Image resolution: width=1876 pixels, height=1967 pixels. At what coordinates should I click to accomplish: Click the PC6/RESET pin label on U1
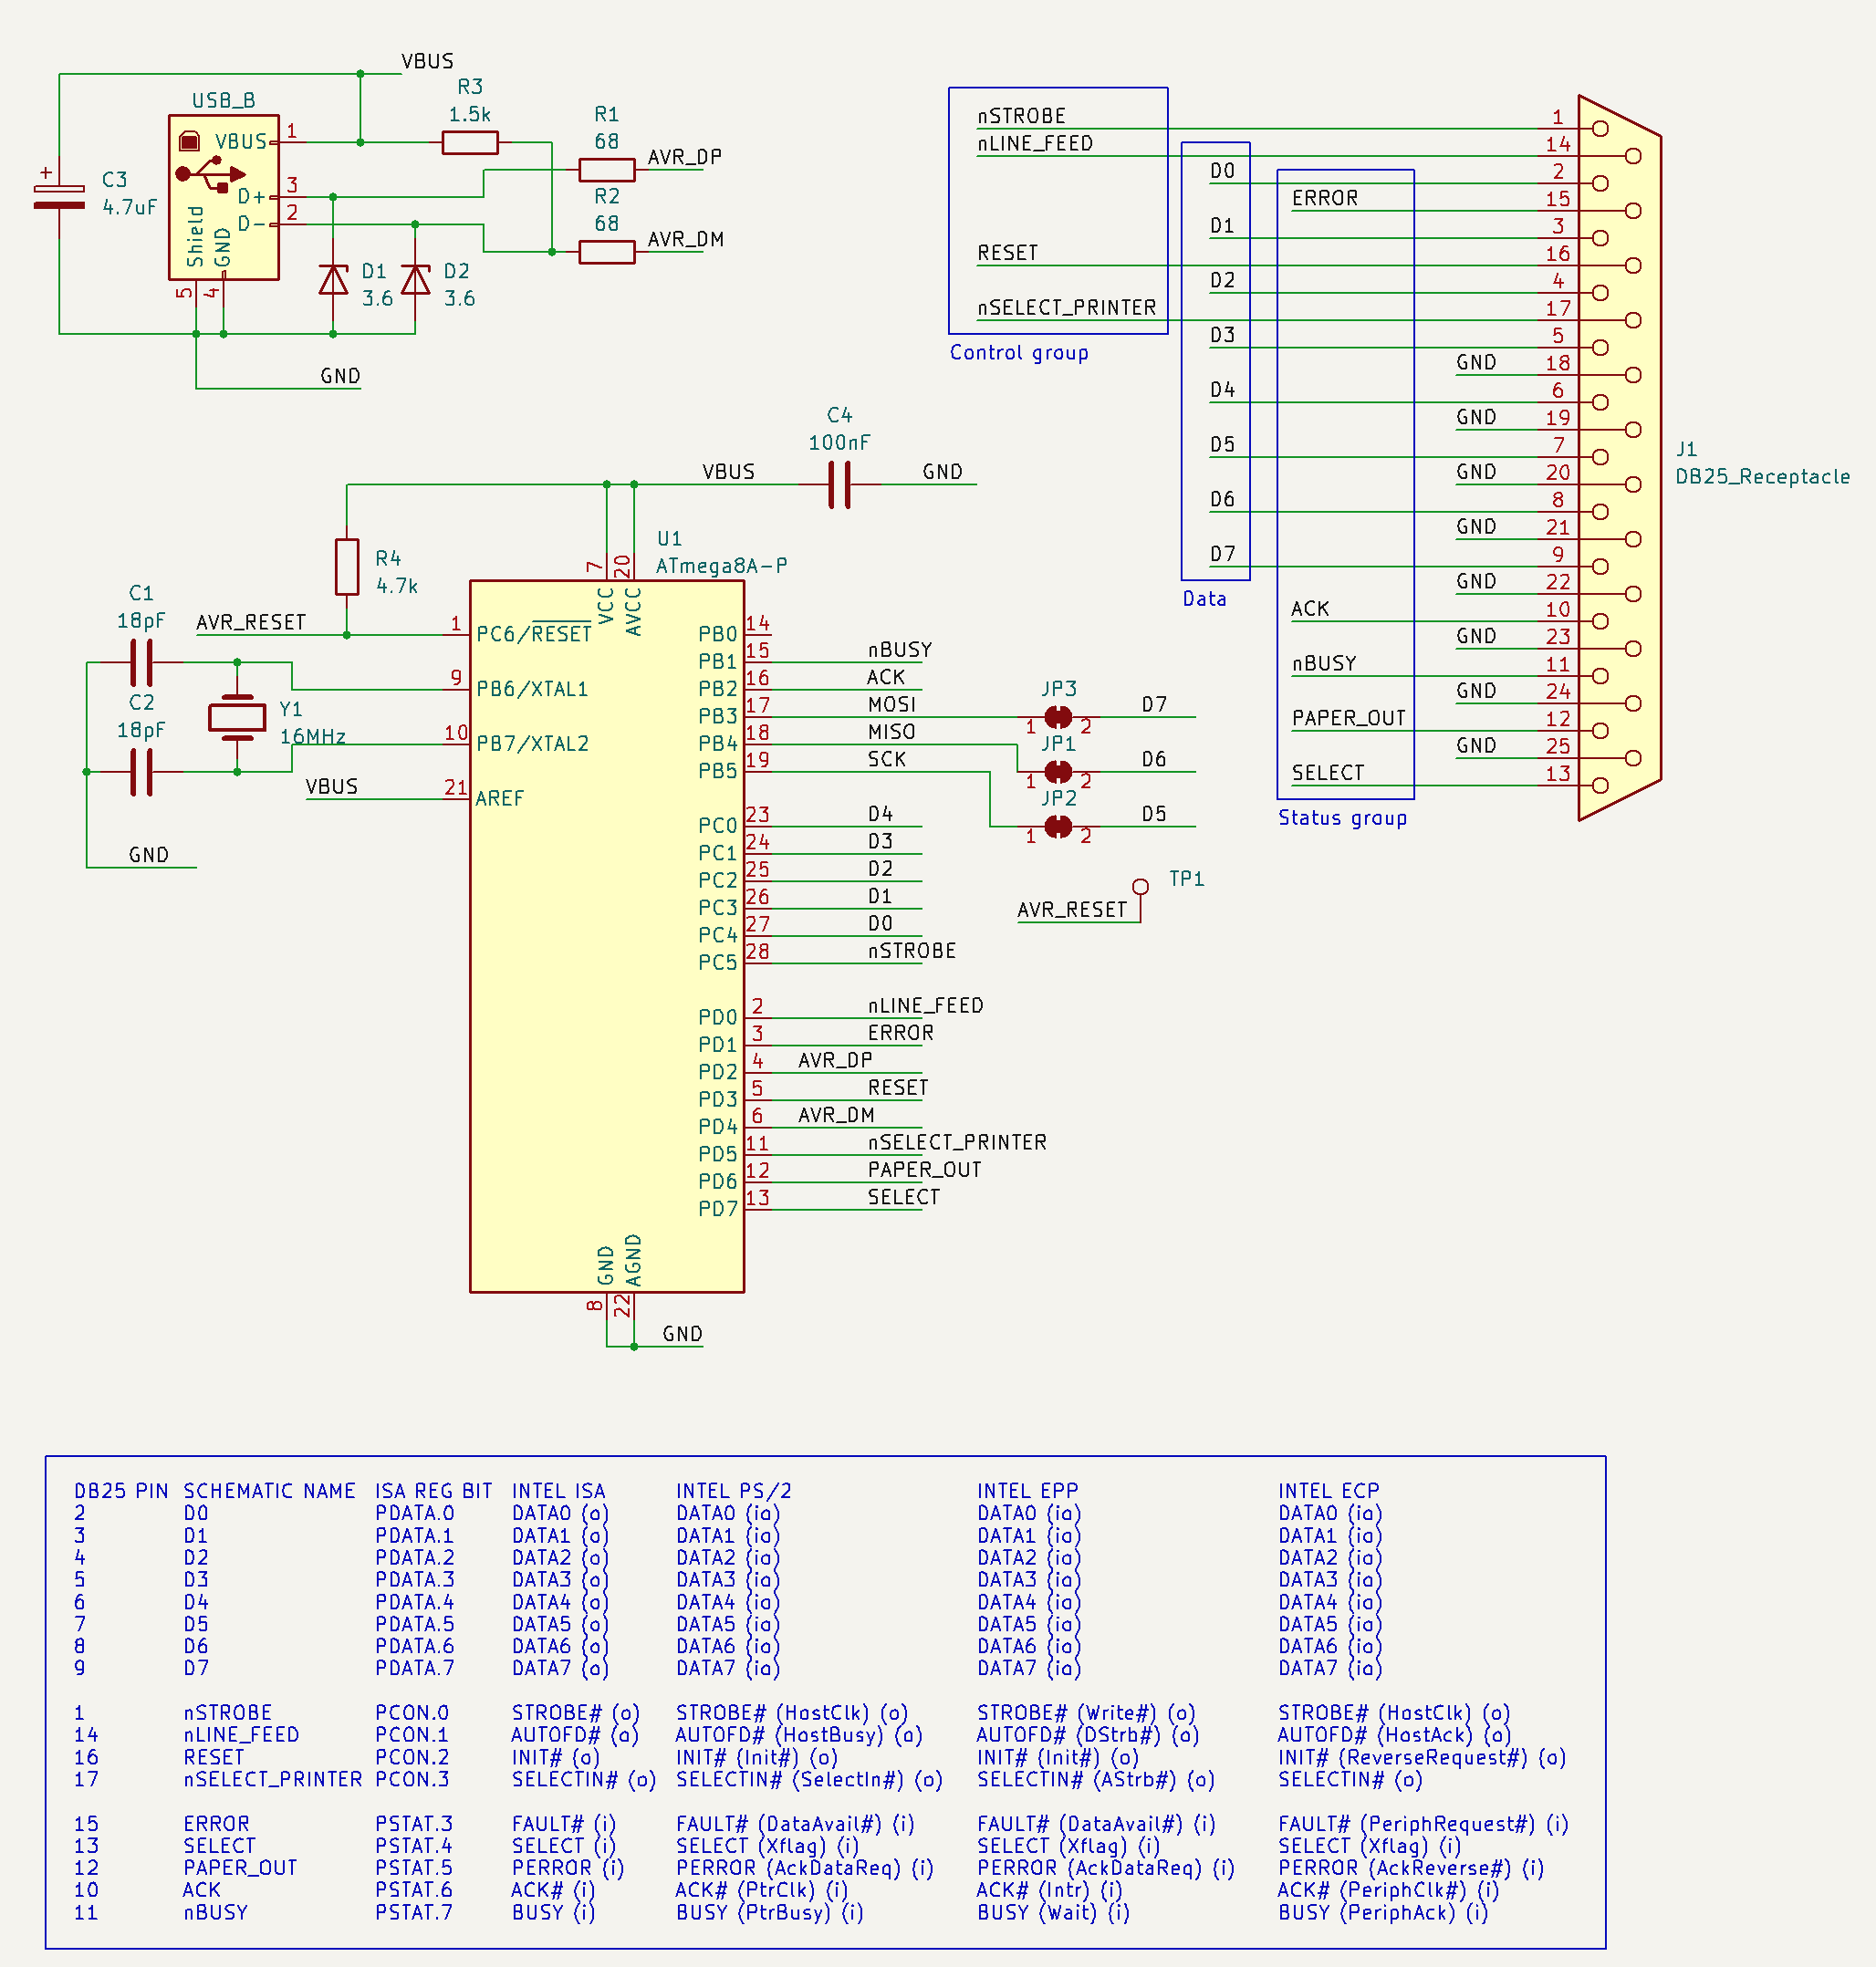click(534, 633)
